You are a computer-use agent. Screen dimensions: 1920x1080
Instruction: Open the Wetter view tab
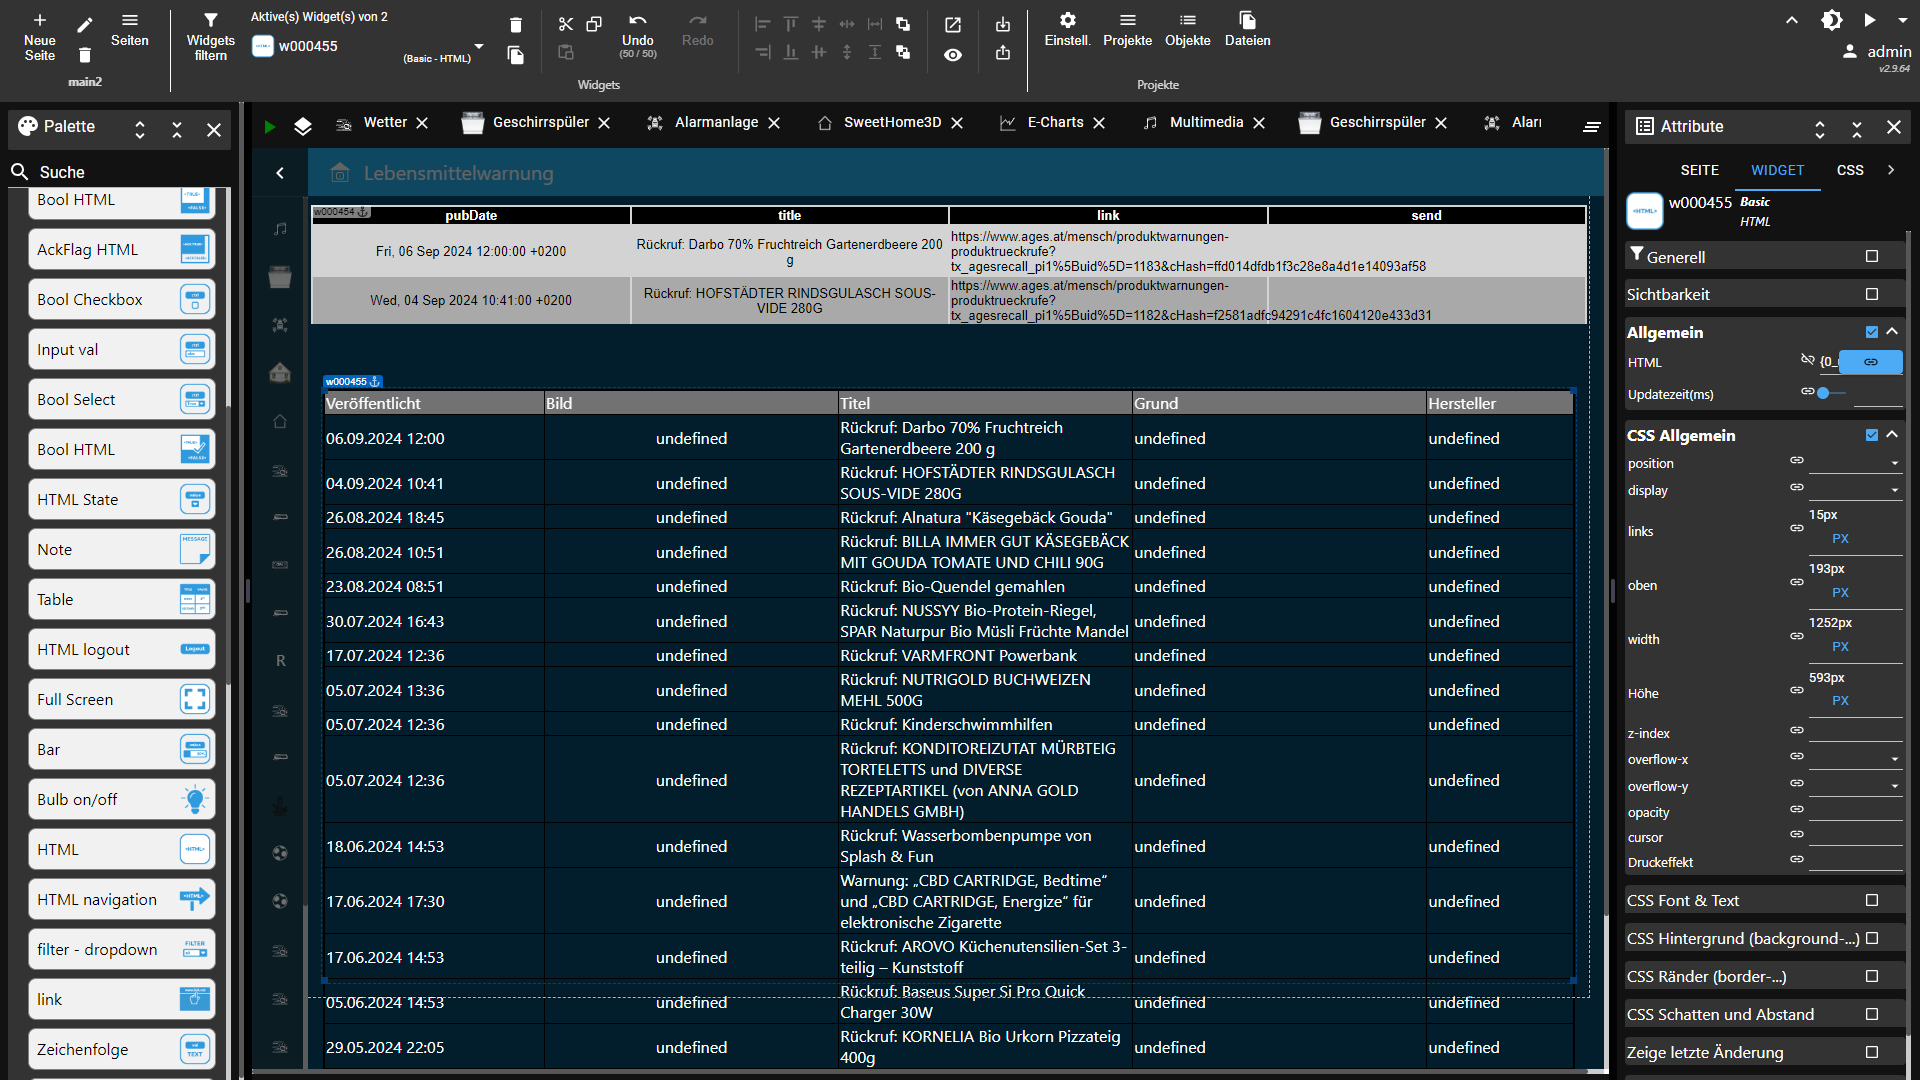point(385,122)
